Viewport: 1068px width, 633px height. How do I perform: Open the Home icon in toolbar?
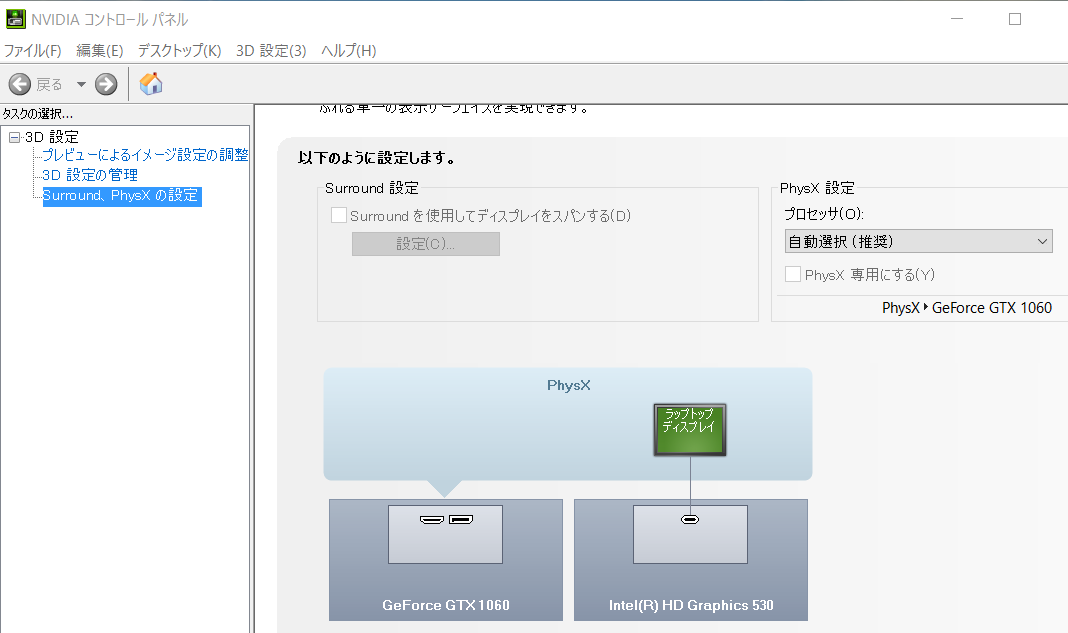(151, 84)
